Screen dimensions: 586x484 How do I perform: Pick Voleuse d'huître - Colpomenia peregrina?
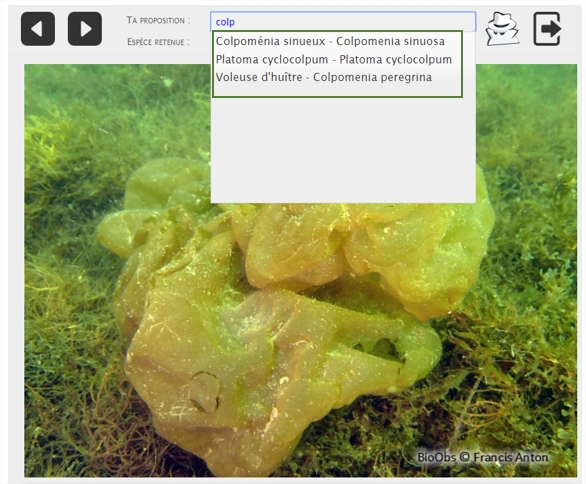click(324, 77)
